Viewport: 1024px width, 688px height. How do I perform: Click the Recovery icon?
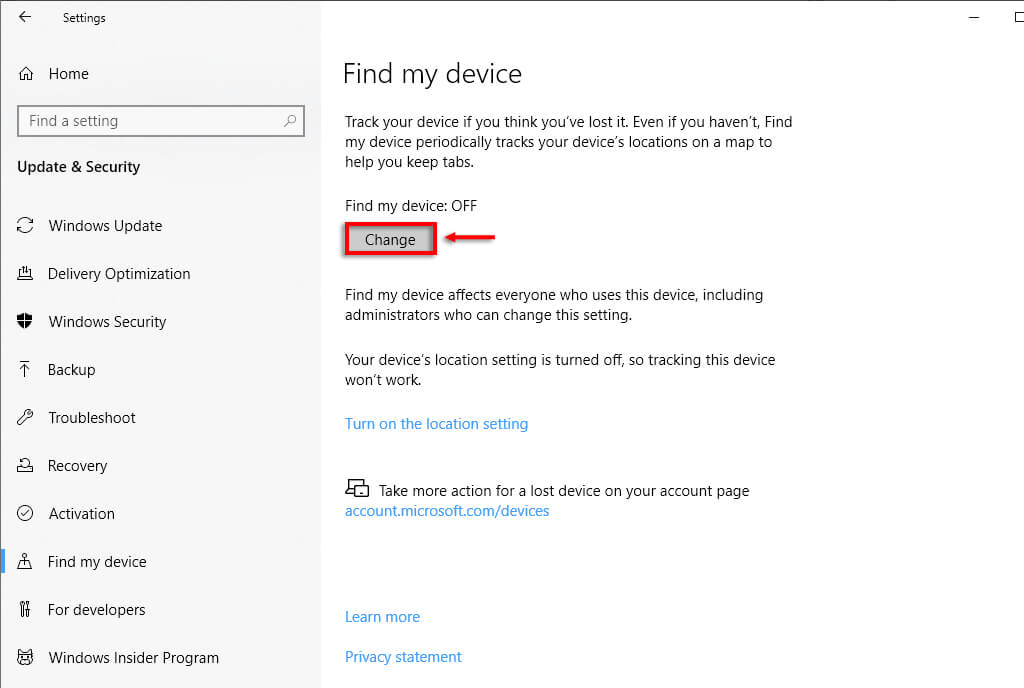pyautogui.click(x=26, y=466)
